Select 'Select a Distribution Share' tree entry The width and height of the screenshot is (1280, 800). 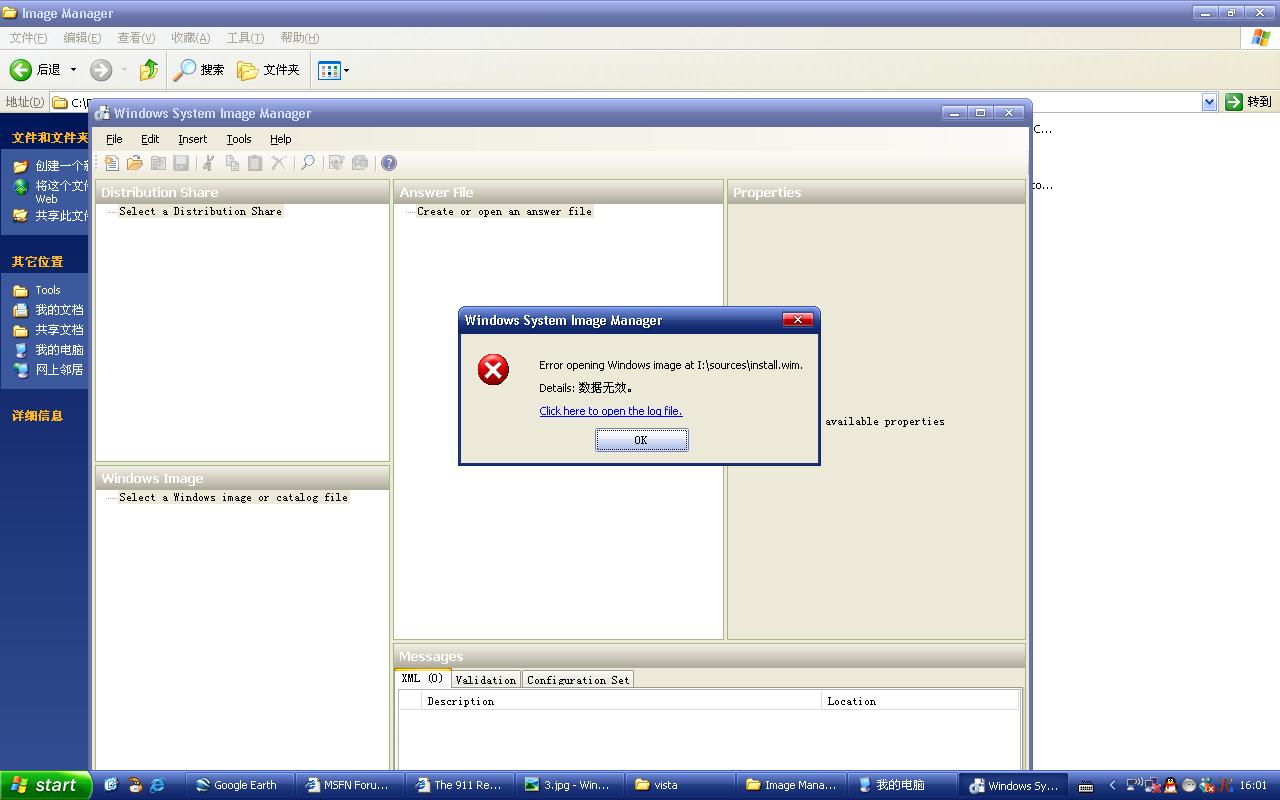pyautogui.click(x=200, y=211)
